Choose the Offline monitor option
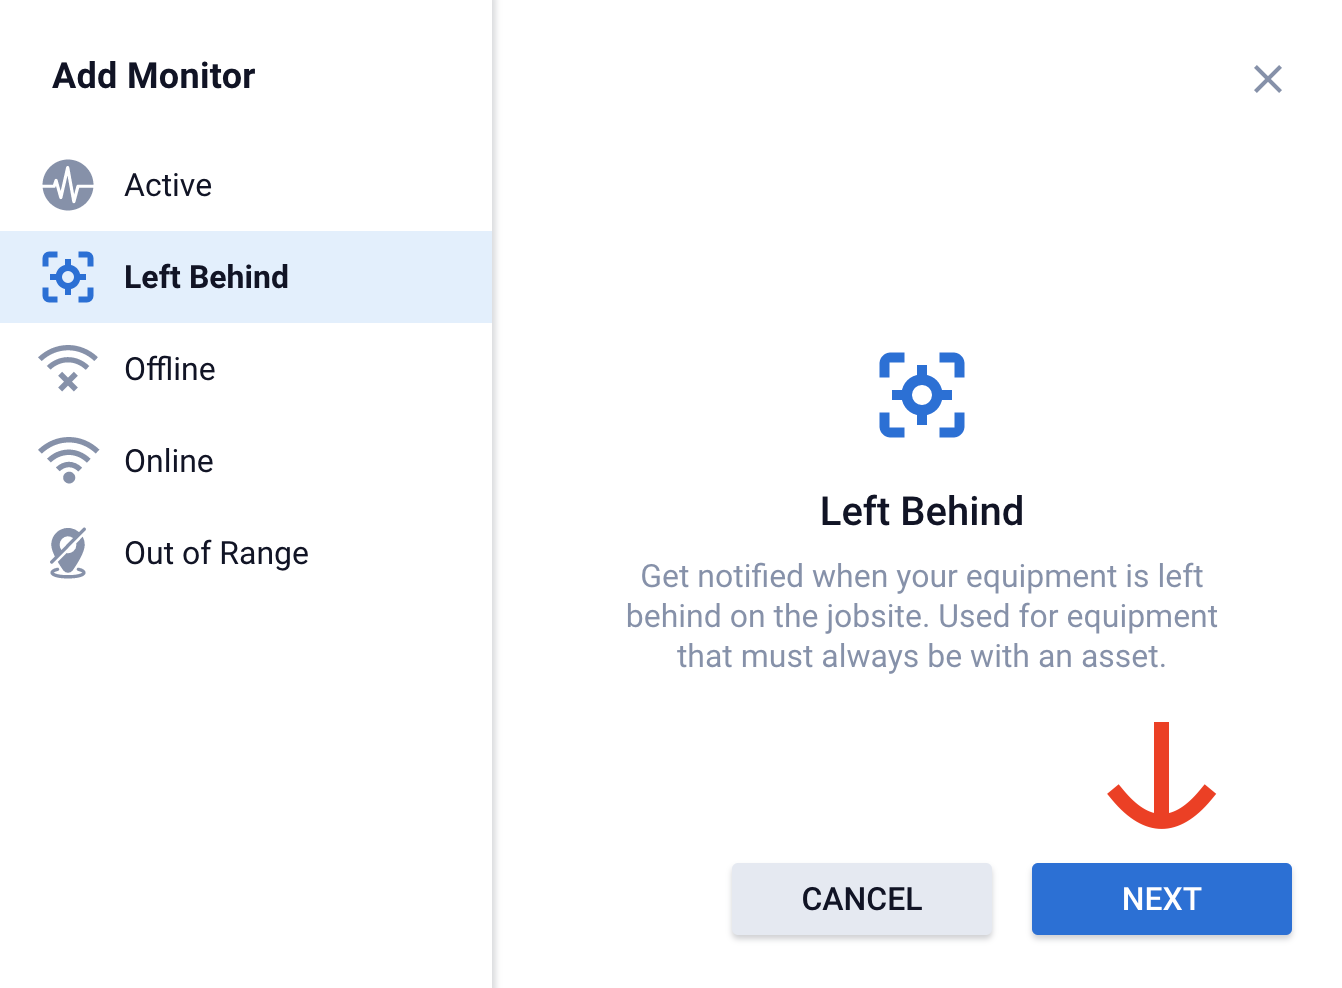The height and width of the screenshot is (988, 1342). 170,369
